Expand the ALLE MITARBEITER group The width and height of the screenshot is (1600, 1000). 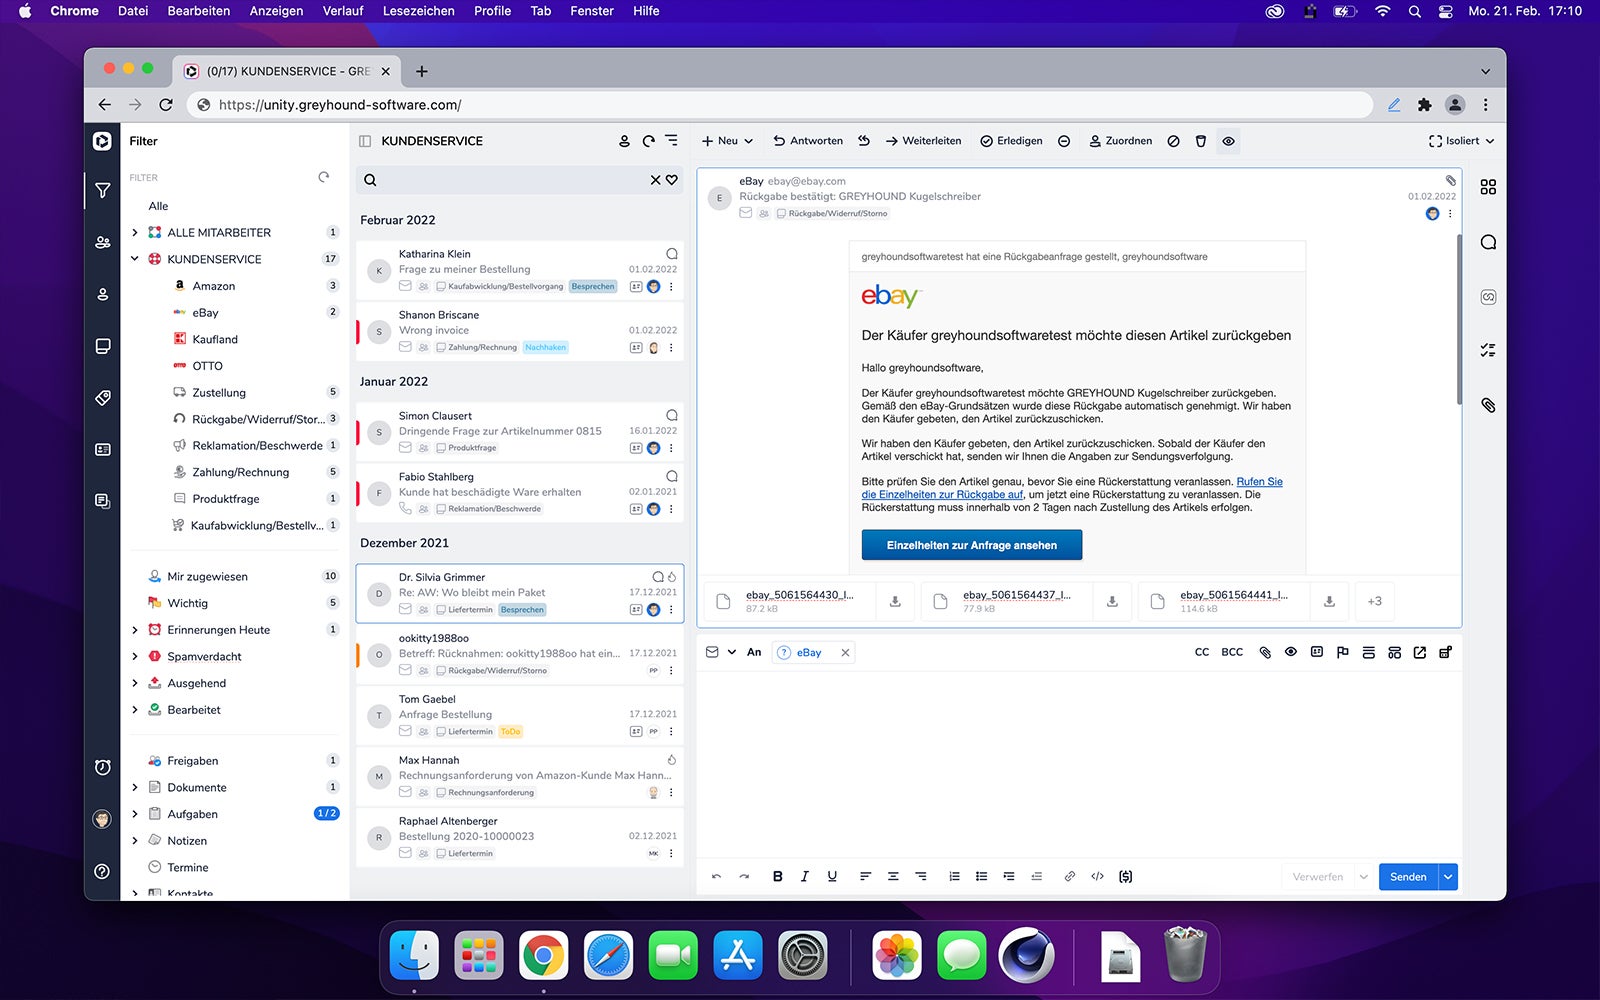pos(135,232)
